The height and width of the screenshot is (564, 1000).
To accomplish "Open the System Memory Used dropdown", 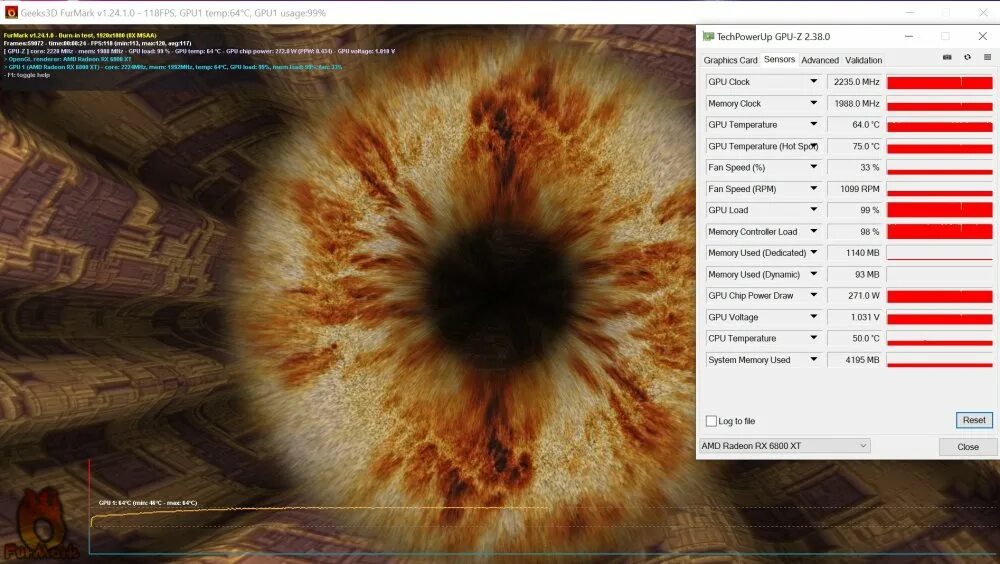I will [814, 359].
